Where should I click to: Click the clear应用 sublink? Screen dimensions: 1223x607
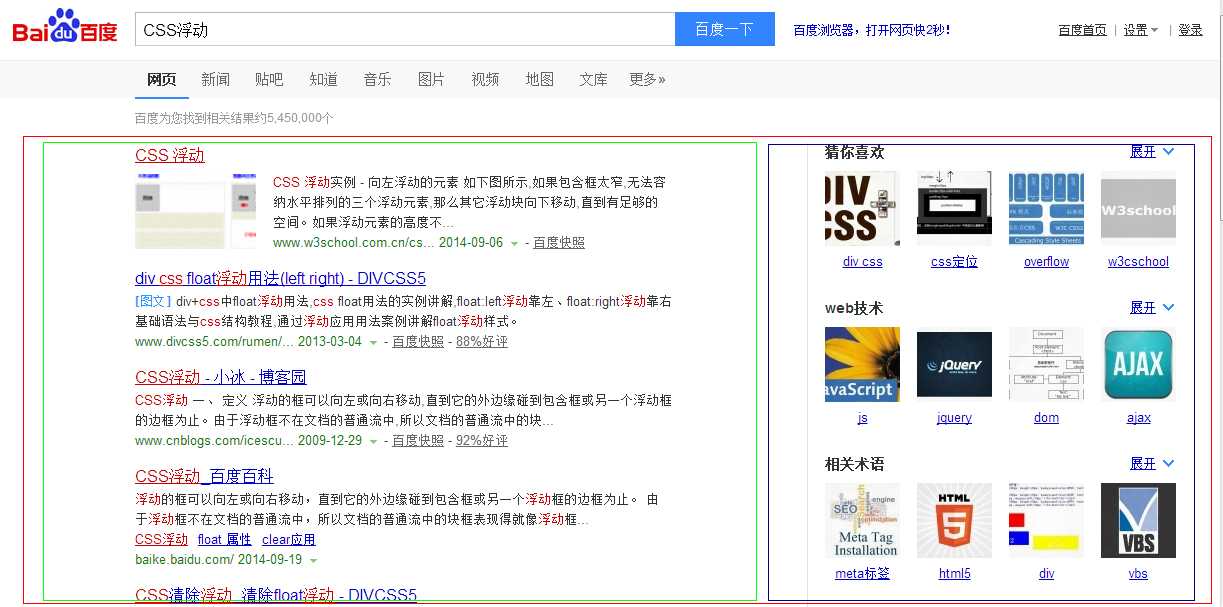tap(289, 540)
